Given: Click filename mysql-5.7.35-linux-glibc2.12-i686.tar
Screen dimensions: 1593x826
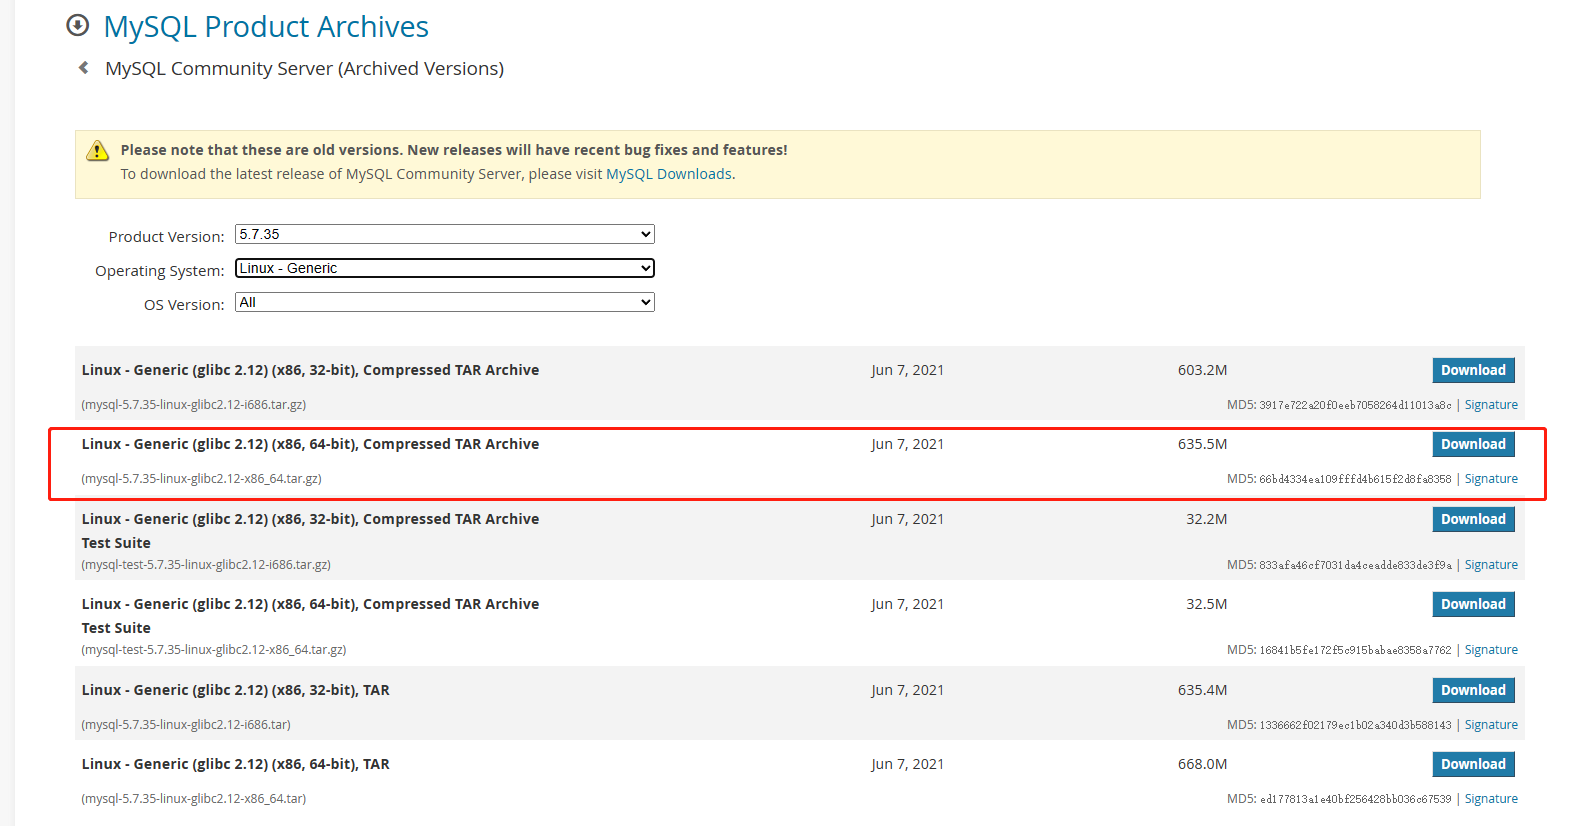Looking at the screenshot, I should pos(186,725).
